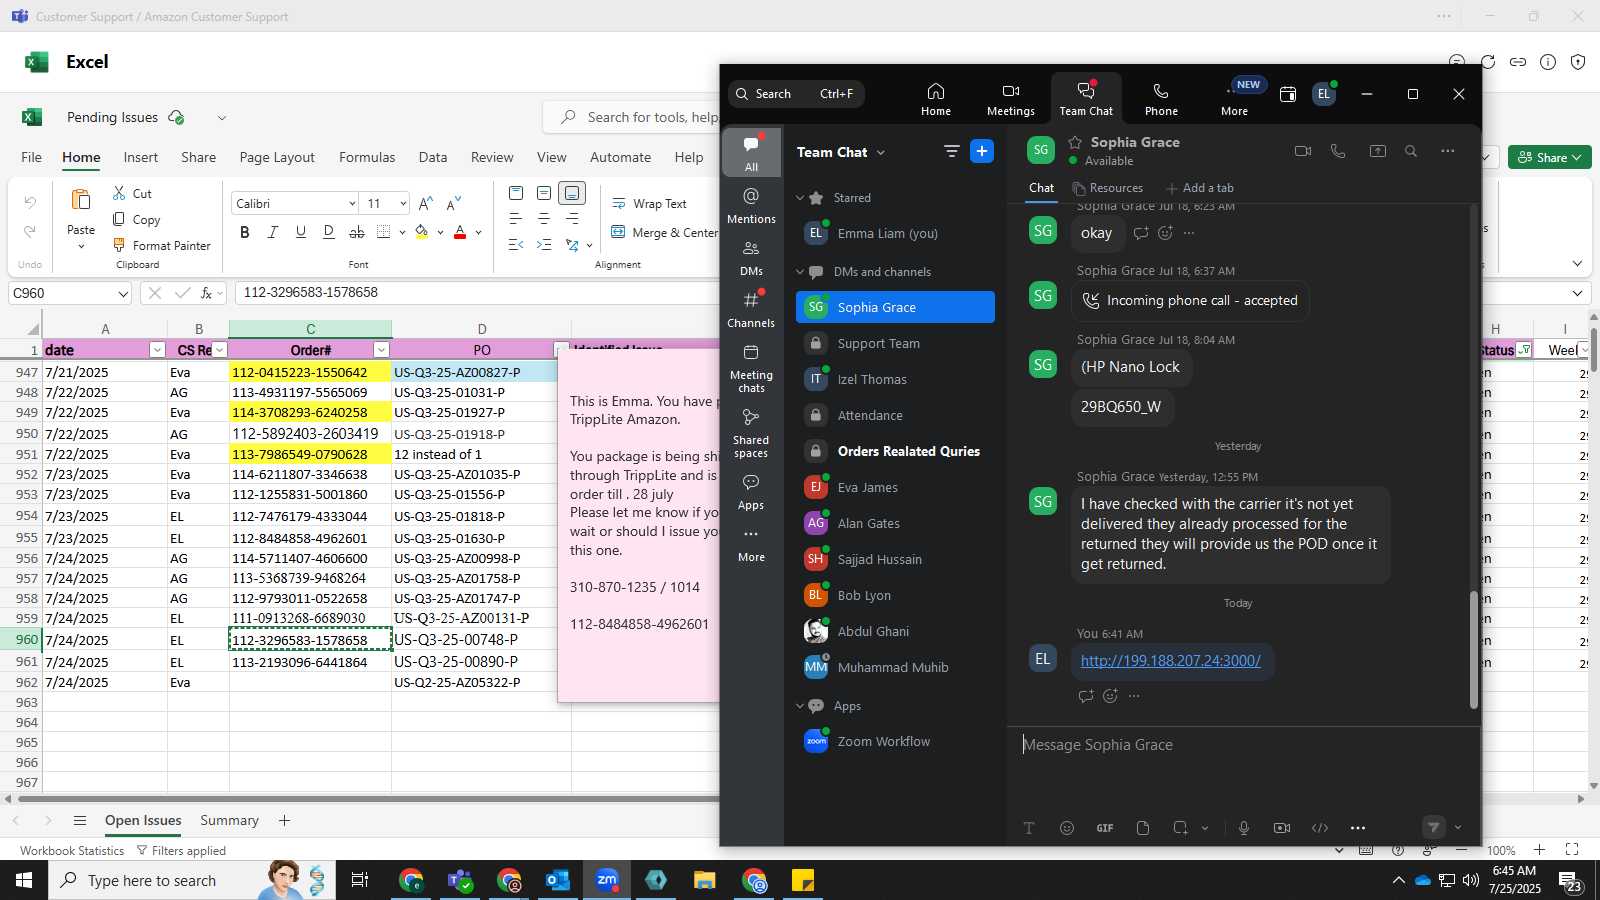Open the calendar icon in Zoom top bar
The height and width of the screenshot is (900, 1600).
click(1288, 94)
